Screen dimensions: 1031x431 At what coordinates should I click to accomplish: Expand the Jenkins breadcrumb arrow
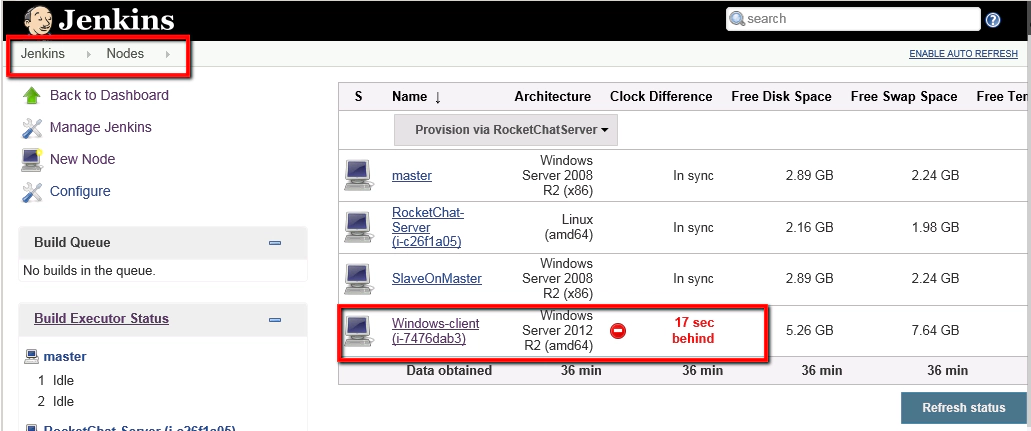[89, 54]
